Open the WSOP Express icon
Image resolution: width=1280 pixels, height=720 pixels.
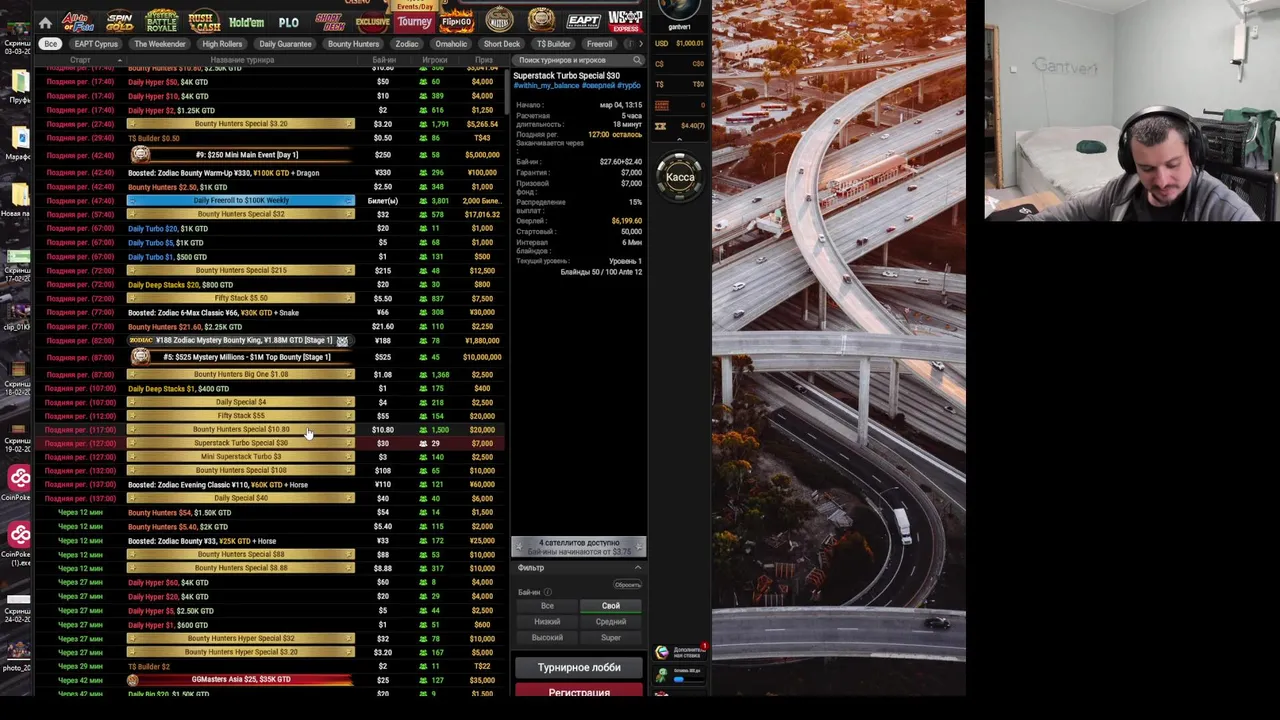[x=626, y=21]
